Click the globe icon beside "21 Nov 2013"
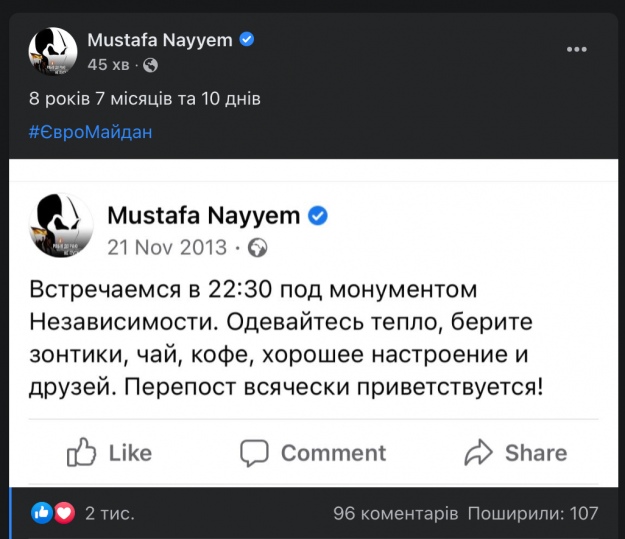This screenshot has width=625, height=539. click(x=257, y=246)
